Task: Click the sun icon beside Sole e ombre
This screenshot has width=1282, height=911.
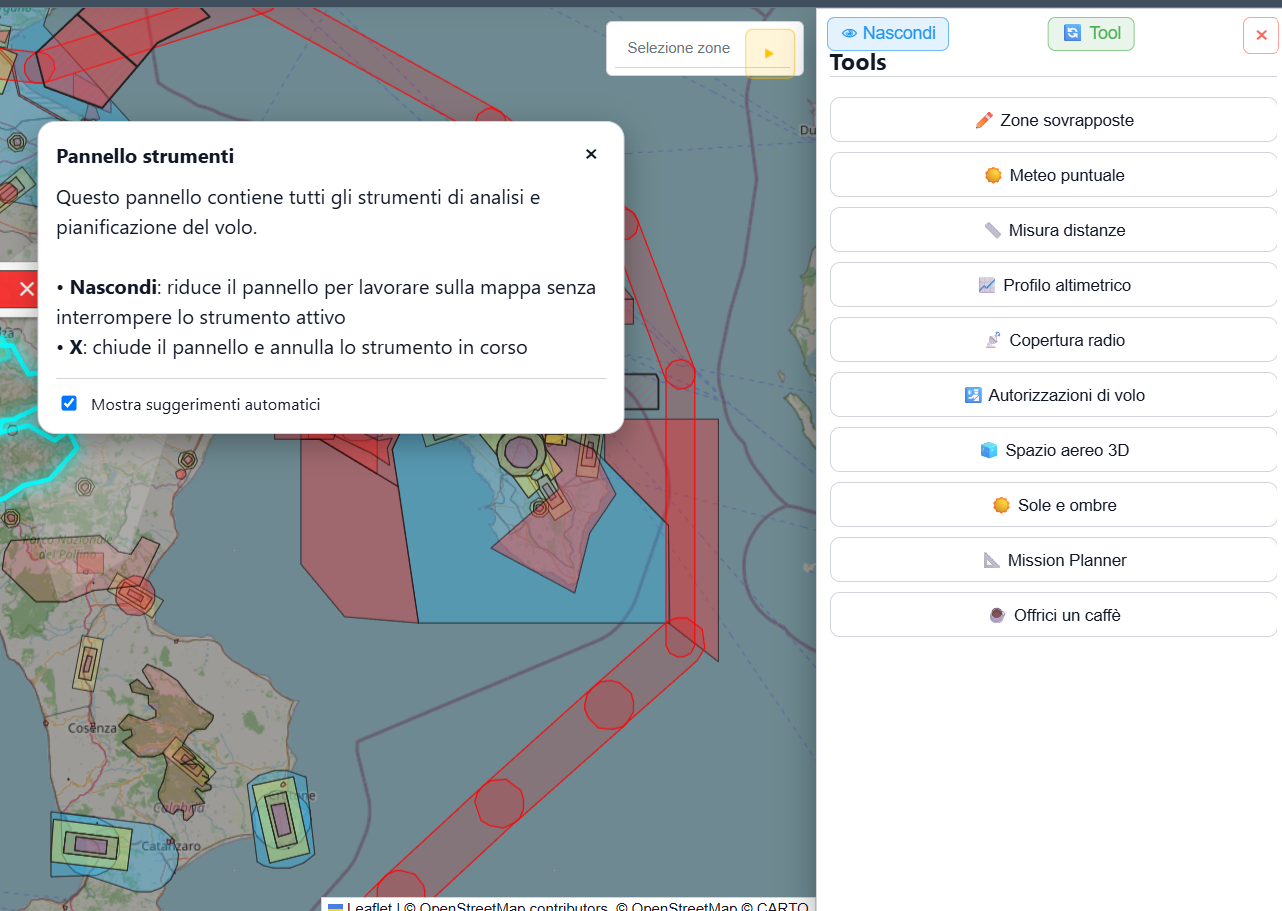Action: [x=1001, y=505]
